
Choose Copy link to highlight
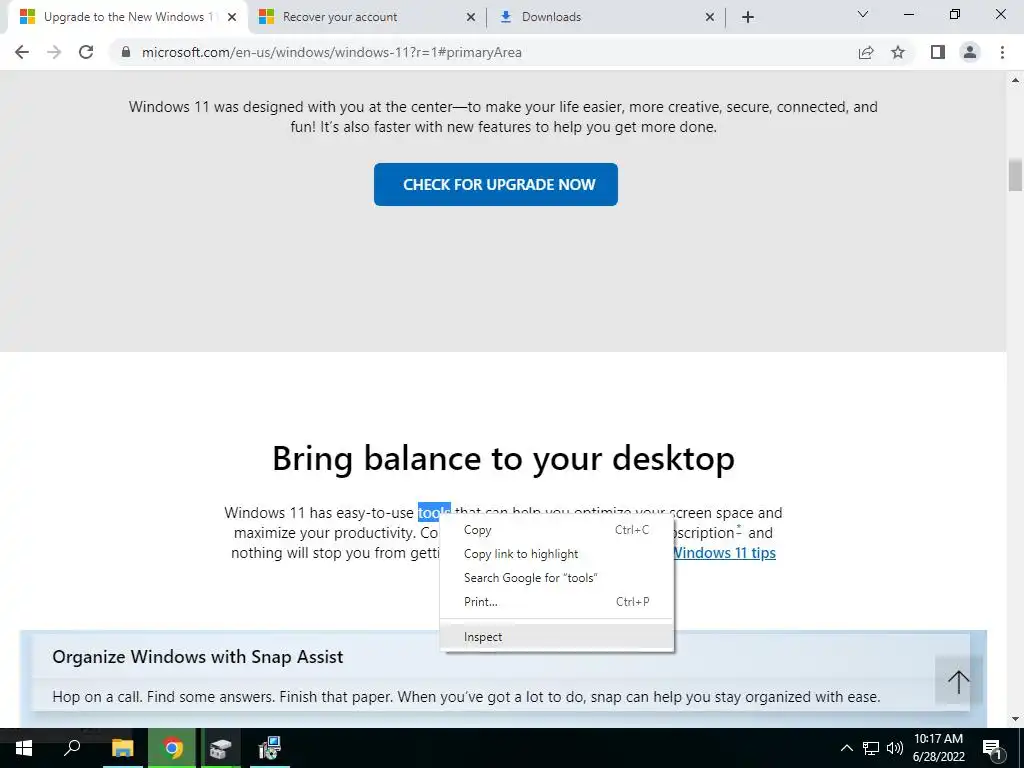coord(556,554)
